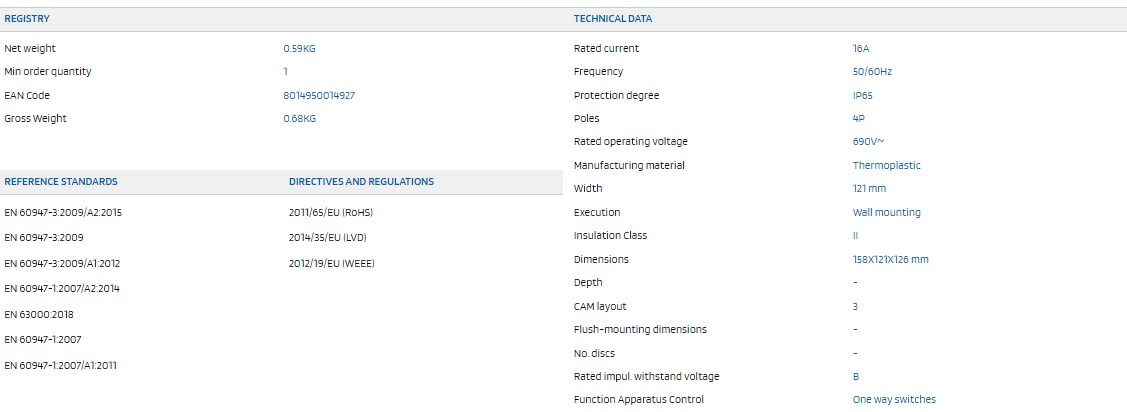Click the 2011/65/EU (RoHS) directive entry

click(x=330, y=213)
